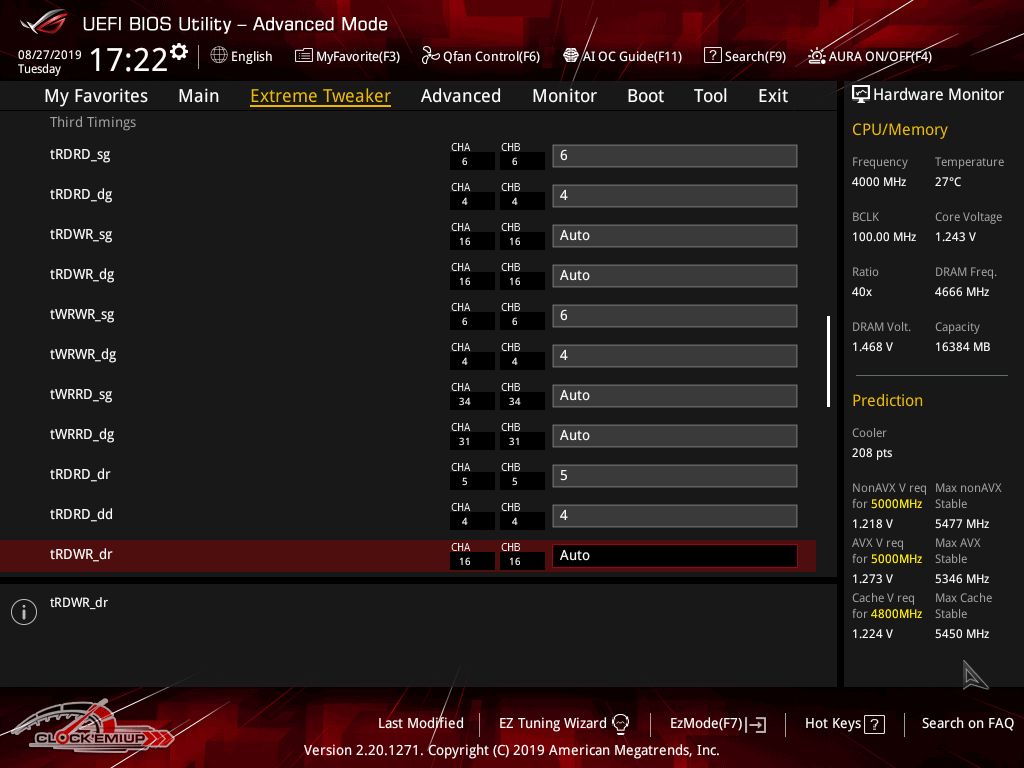Open Qfan Control fan icon
Image resolution: width=1024 pixels, height=768 pixels.
[x=431, y=56]
